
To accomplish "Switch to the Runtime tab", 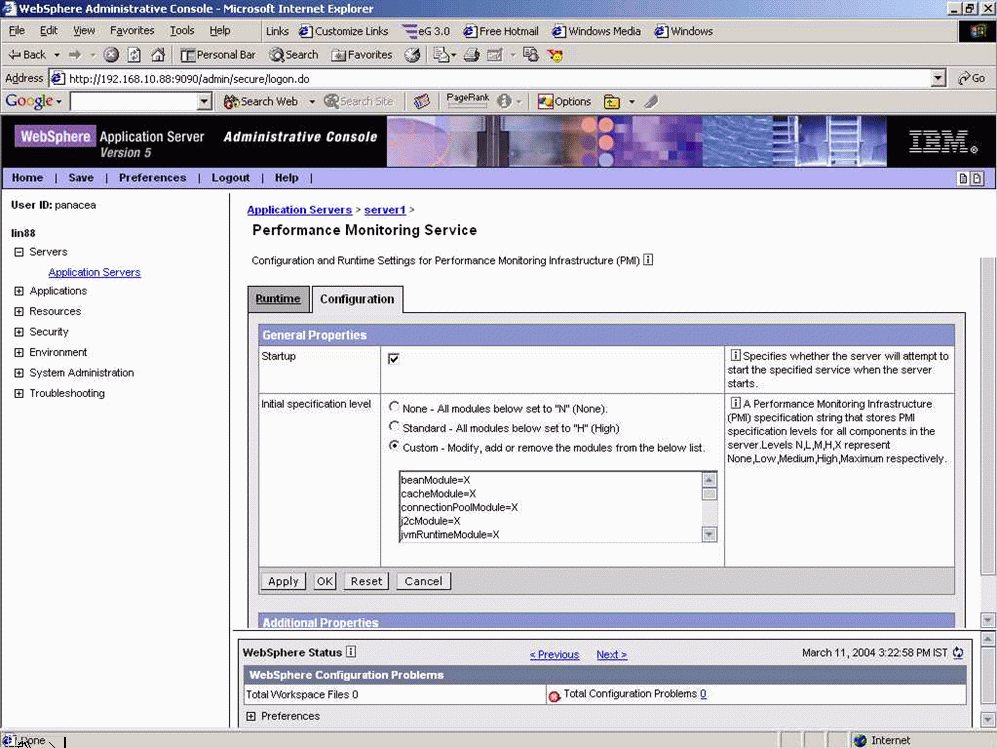I will (x=278, y=299).
